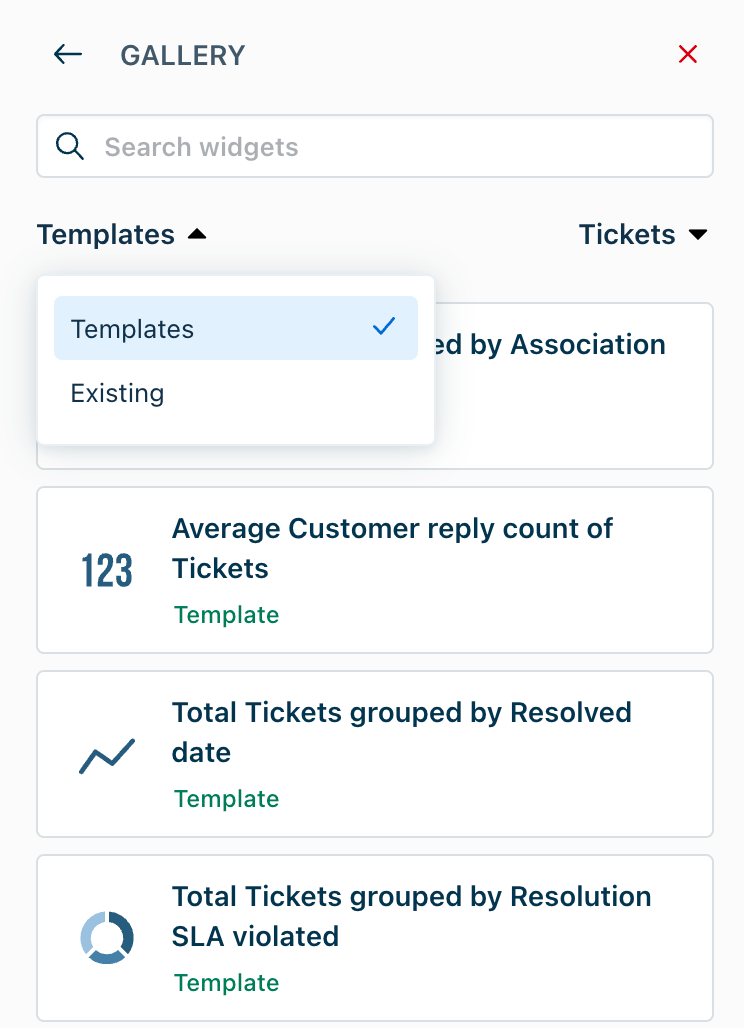Click the back arrow next to Gallery
This screenshot has width=744, height=1028.
pyautogui.click(x=68, y=54)
